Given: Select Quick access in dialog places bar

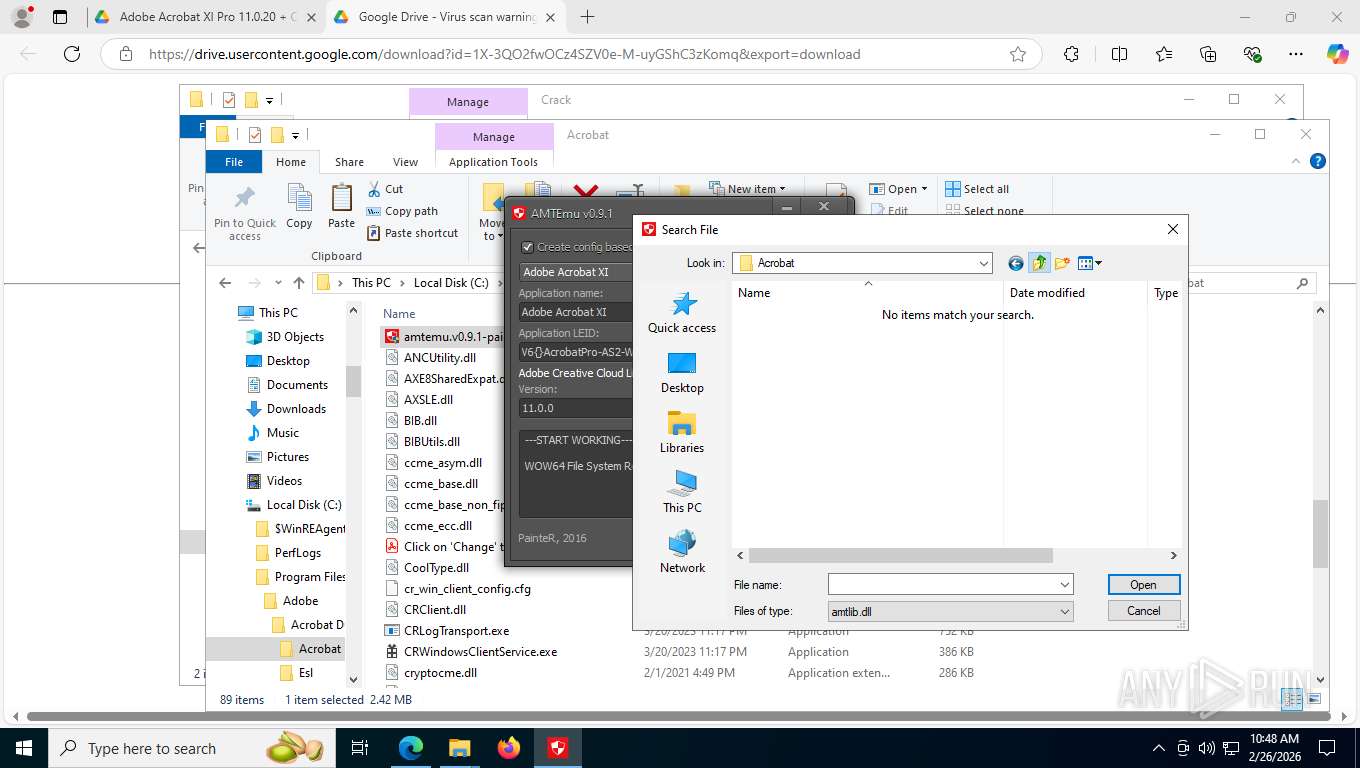Looking at the screenshot, I should (682, 313).
